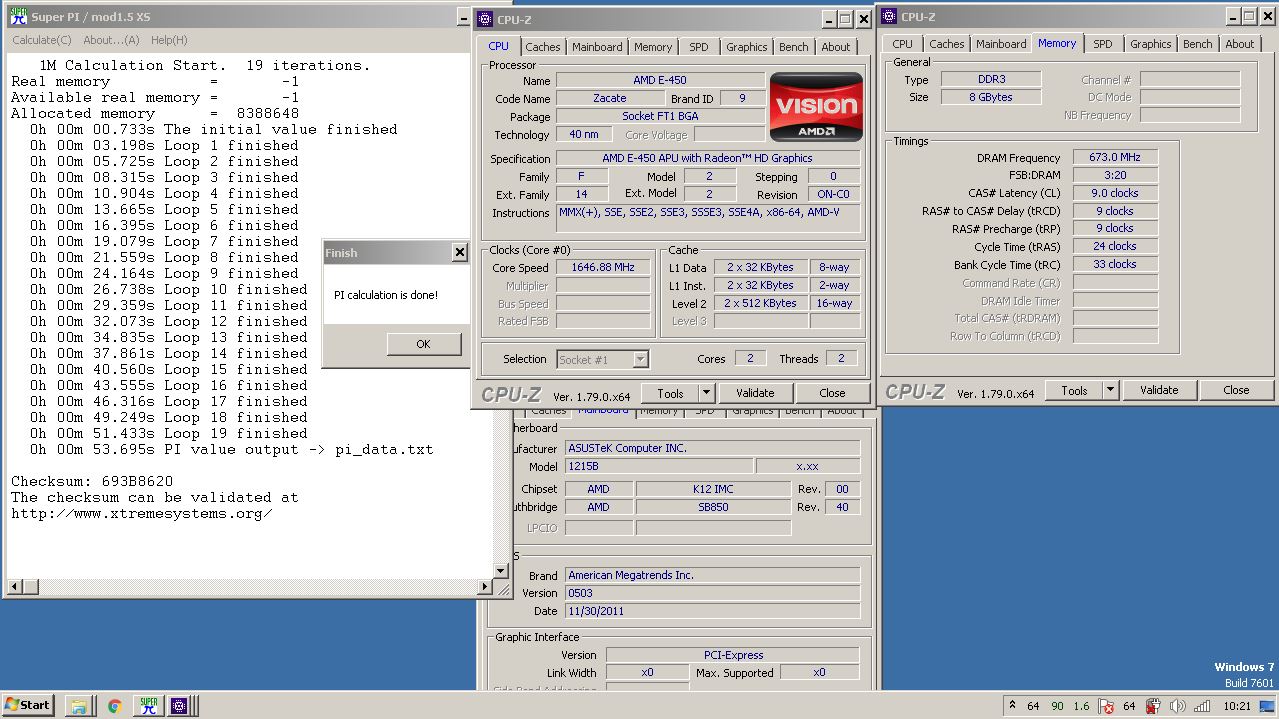Click the Super PI title bar icon
The image size is (1279, 719).
tap(18, 15)
